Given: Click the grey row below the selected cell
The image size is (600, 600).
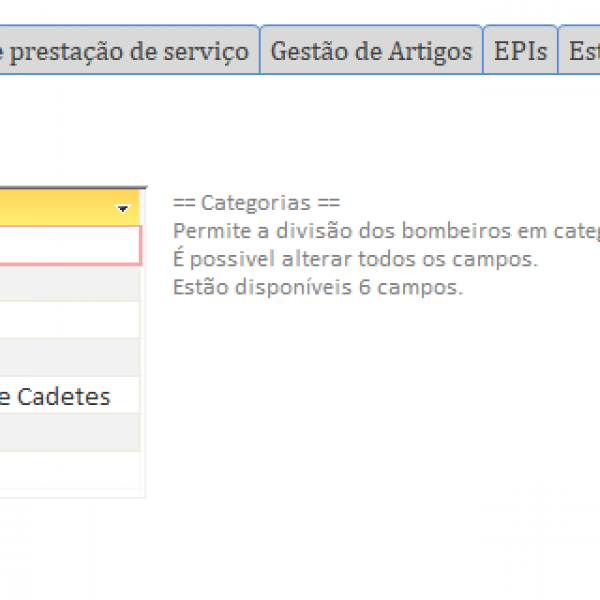Looking at the screenshot, I should [x=68, y=283].
